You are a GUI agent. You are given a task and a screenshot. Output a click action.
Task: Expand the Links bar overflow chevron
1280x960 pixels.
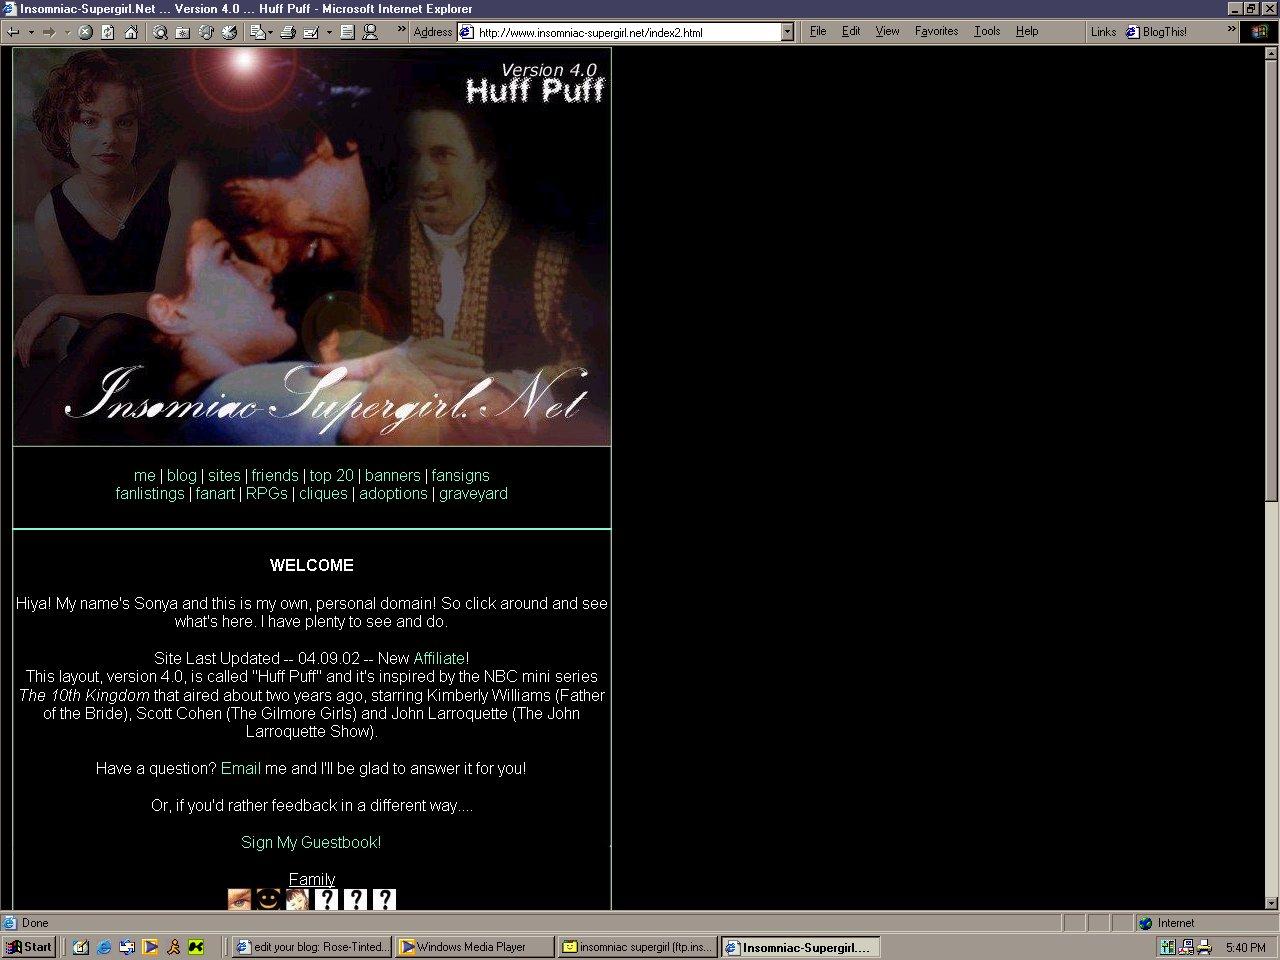pyautogui.click(x=1230, y=31)
